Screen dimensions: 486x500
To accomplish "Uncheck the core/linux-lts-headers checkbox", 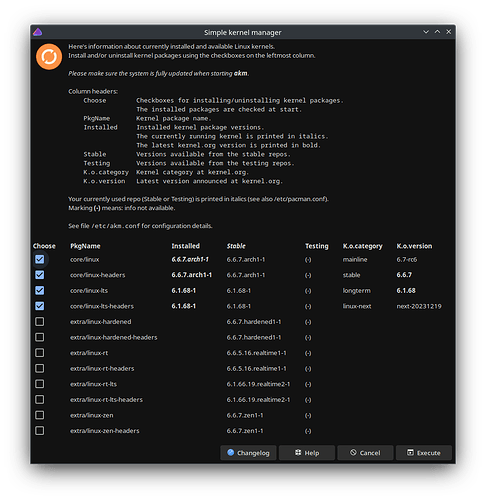I will (x=40, y=306).
